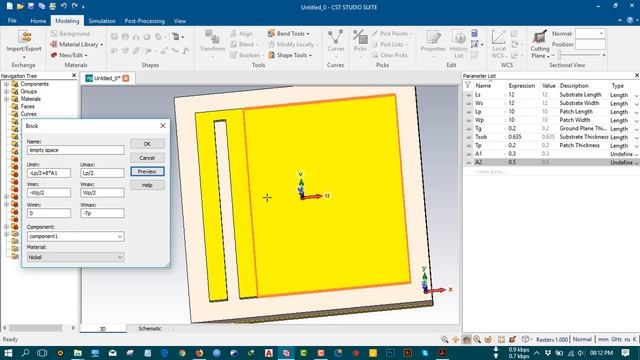Click the Undo icon in quick access toolbar
The width and height of the screenshot is (640, 360).
64,6
